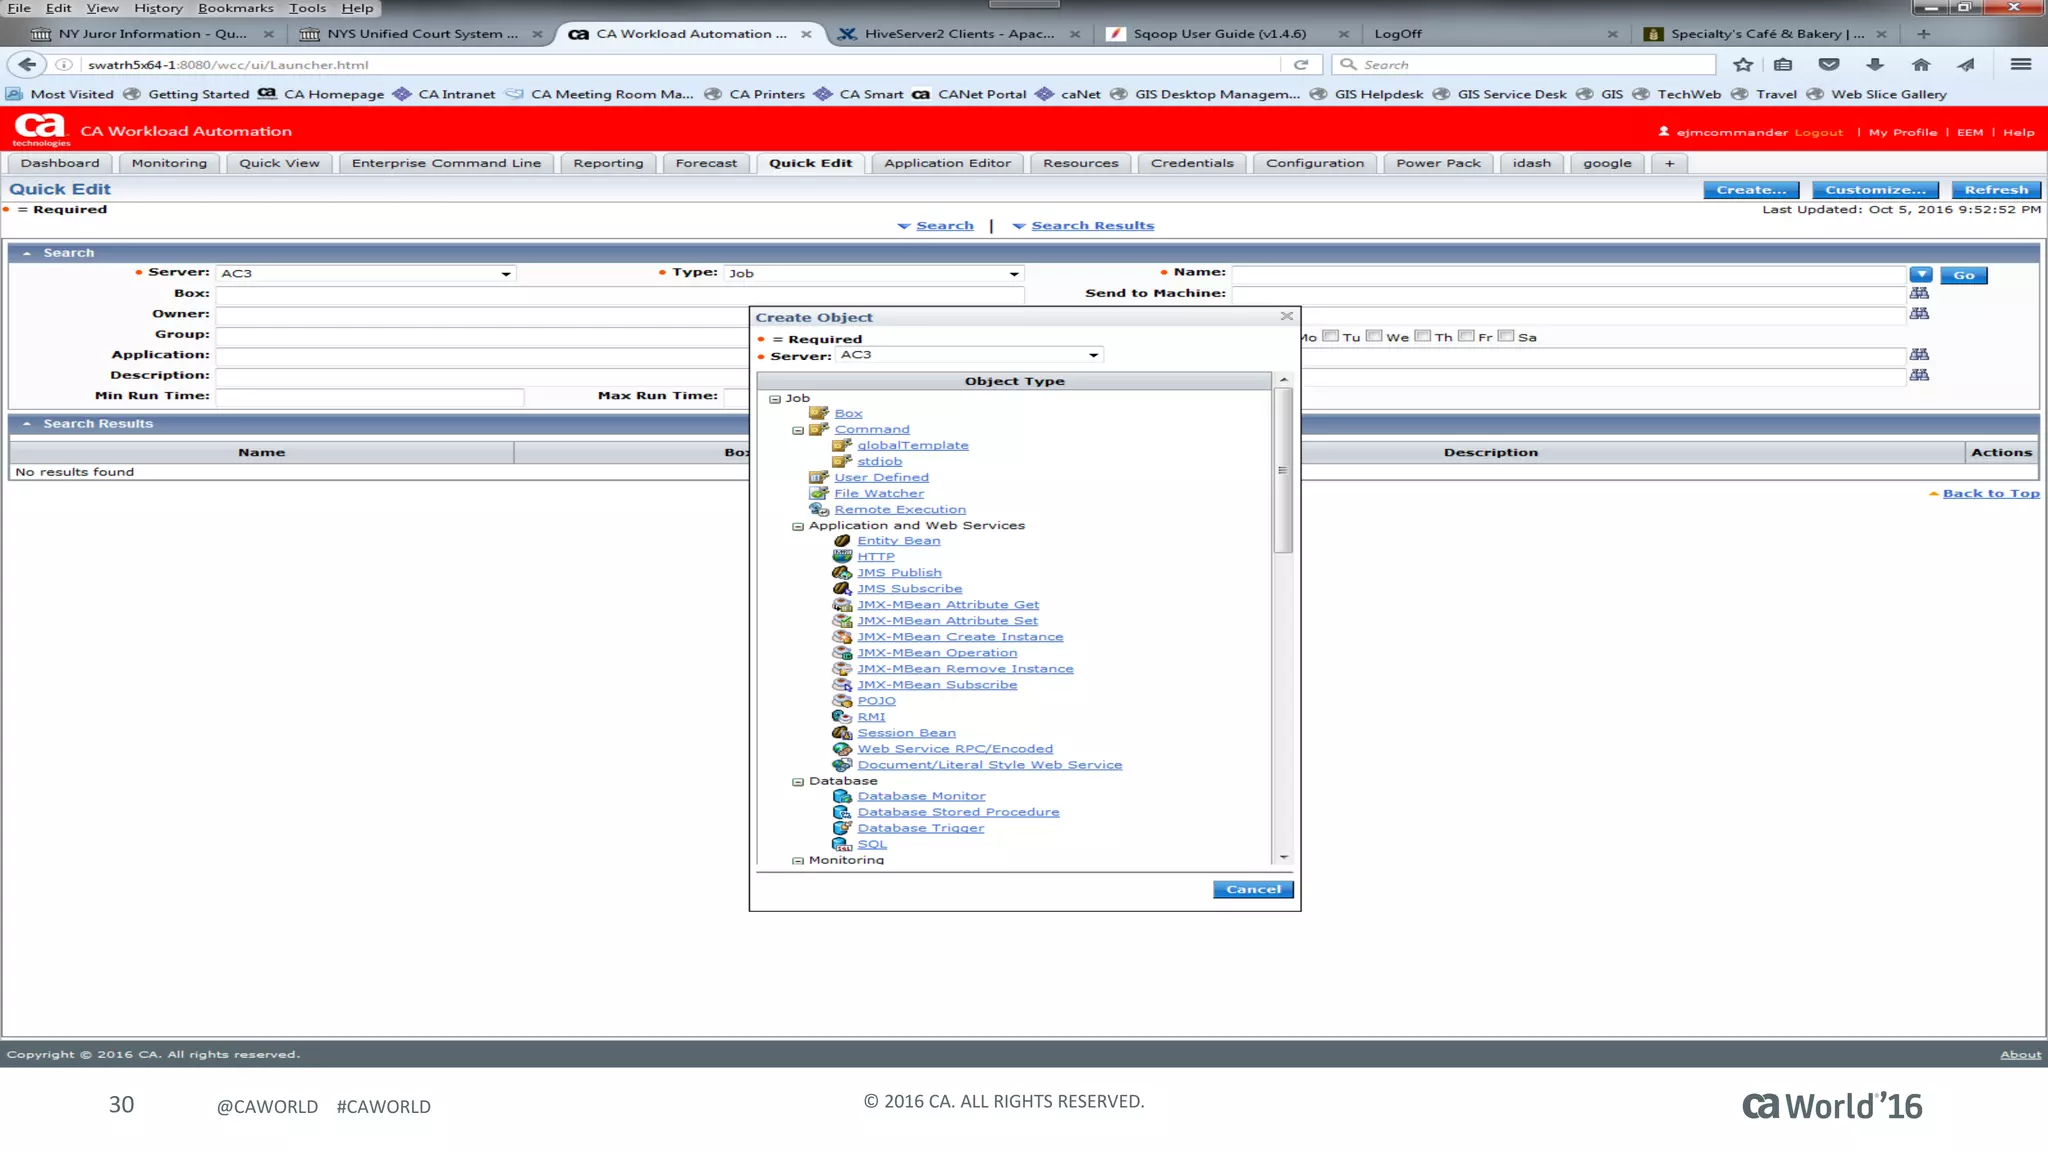Collapse the Database tree node

(x=798, y=782)
